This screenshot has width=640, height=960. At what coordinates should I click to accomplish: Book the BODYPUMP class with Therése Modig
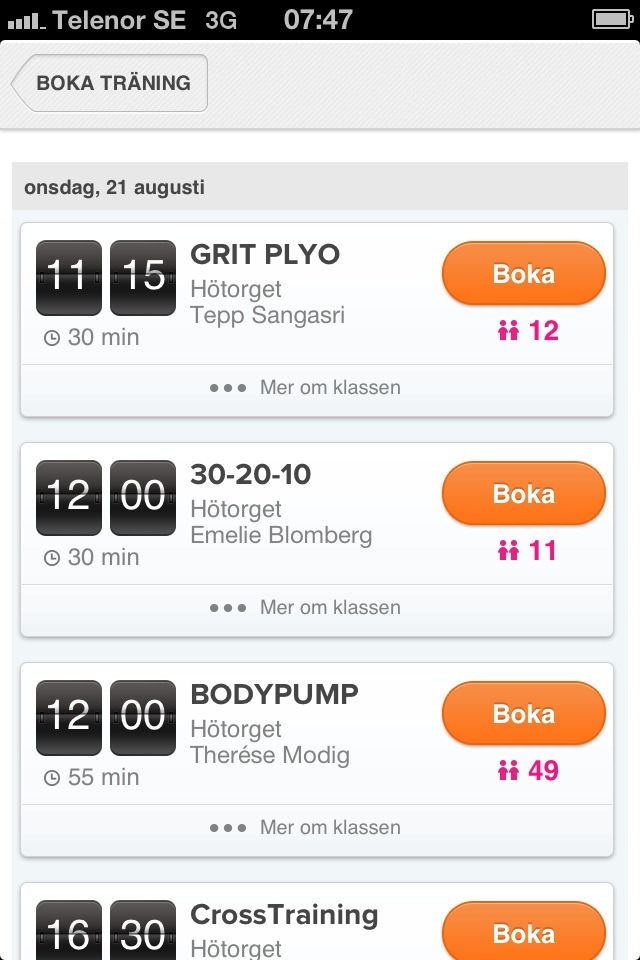[x=524, y=714]
